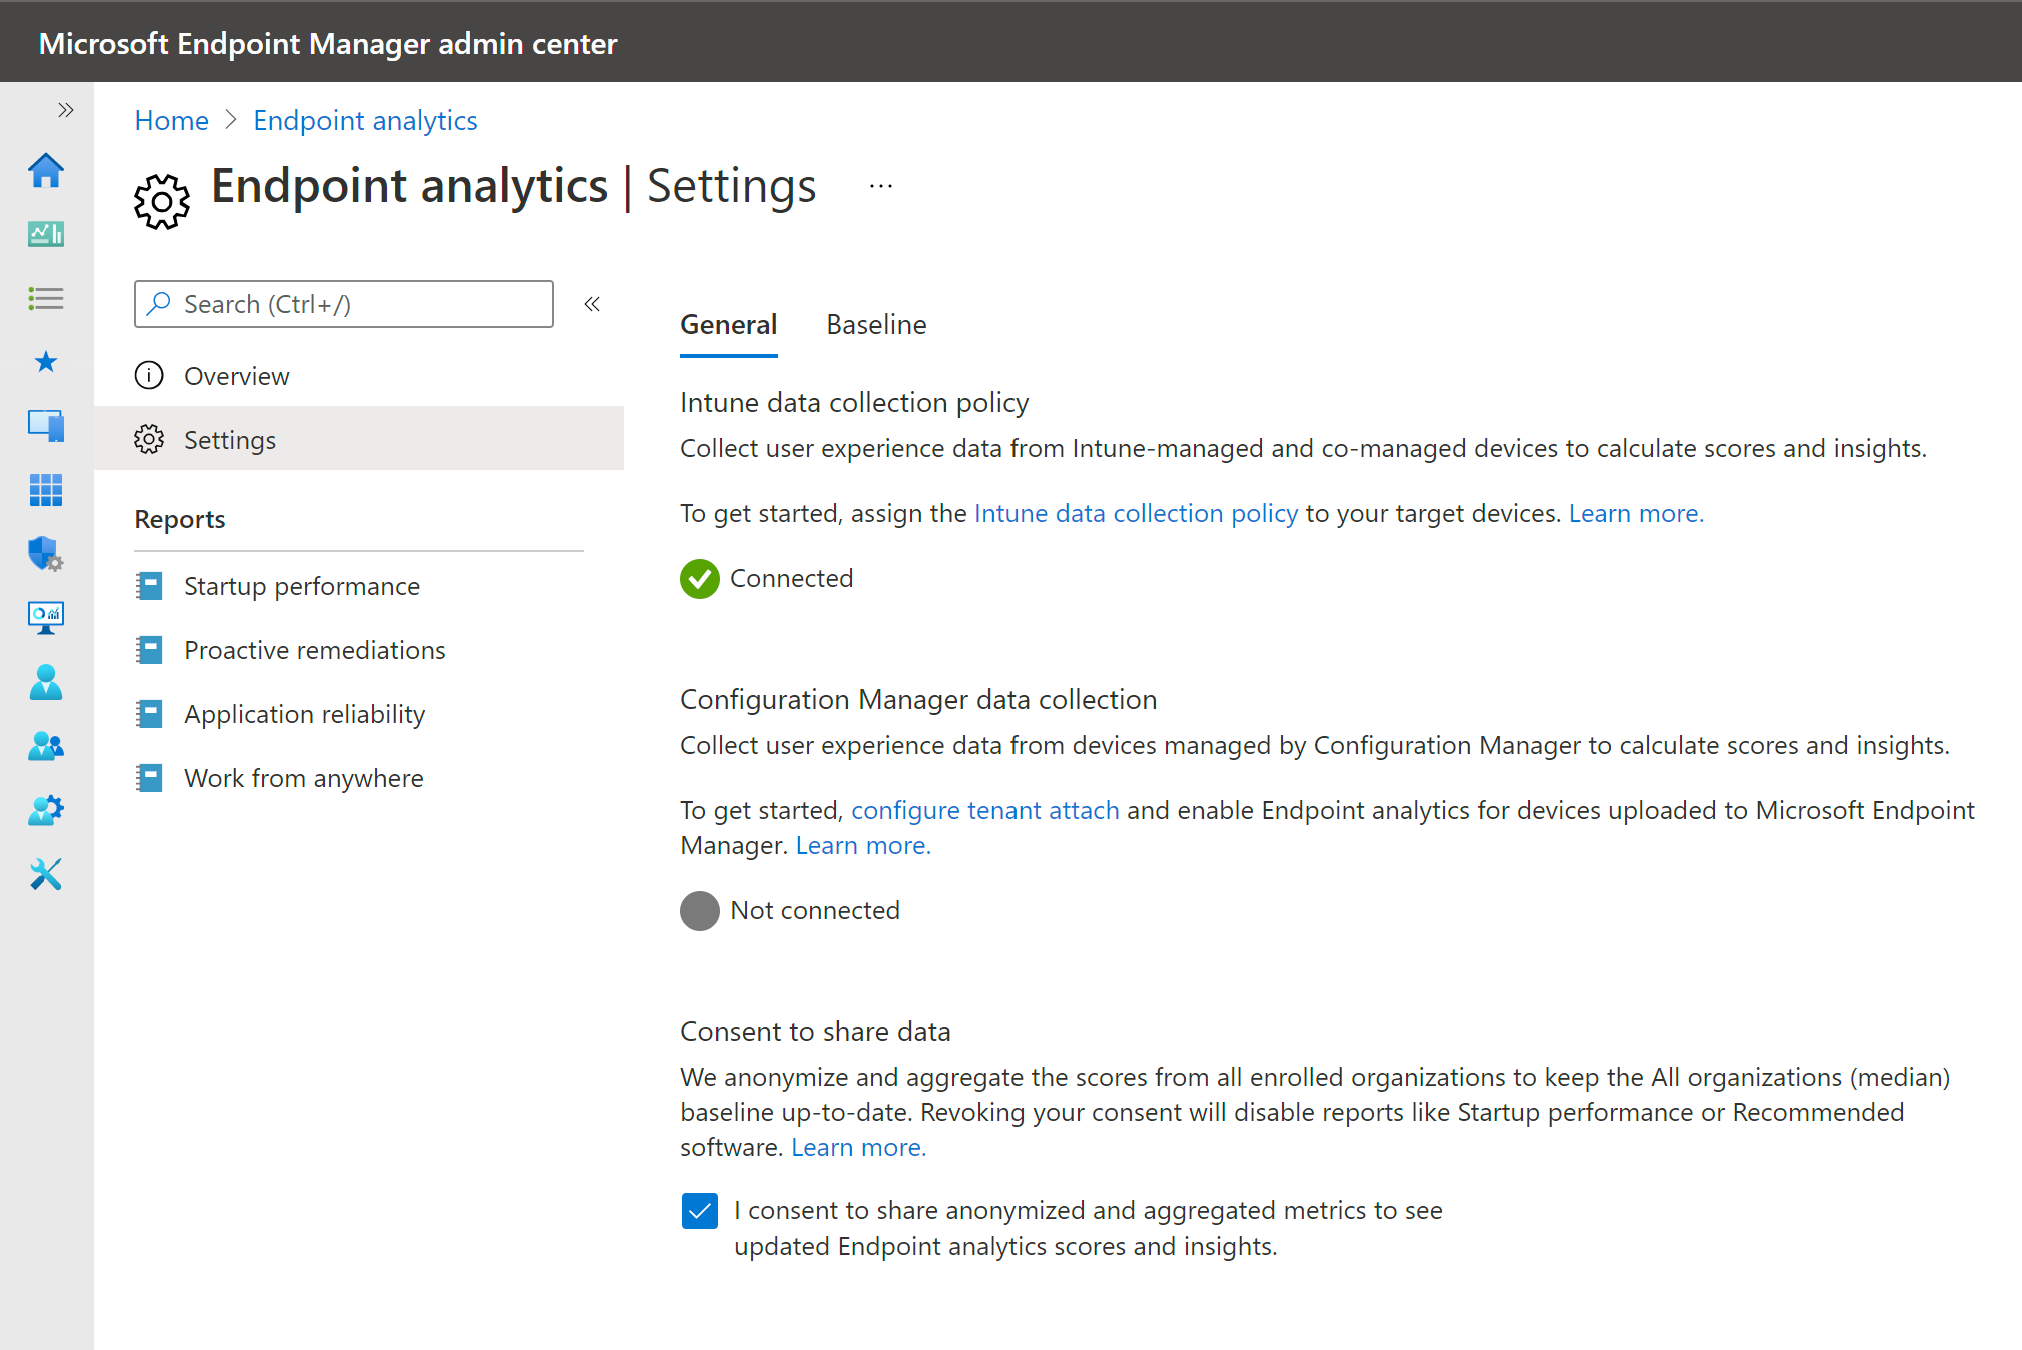Open the Devices icon in sidebar
The height and width of the screenshot is (1350, 2022).
[46, 426]
